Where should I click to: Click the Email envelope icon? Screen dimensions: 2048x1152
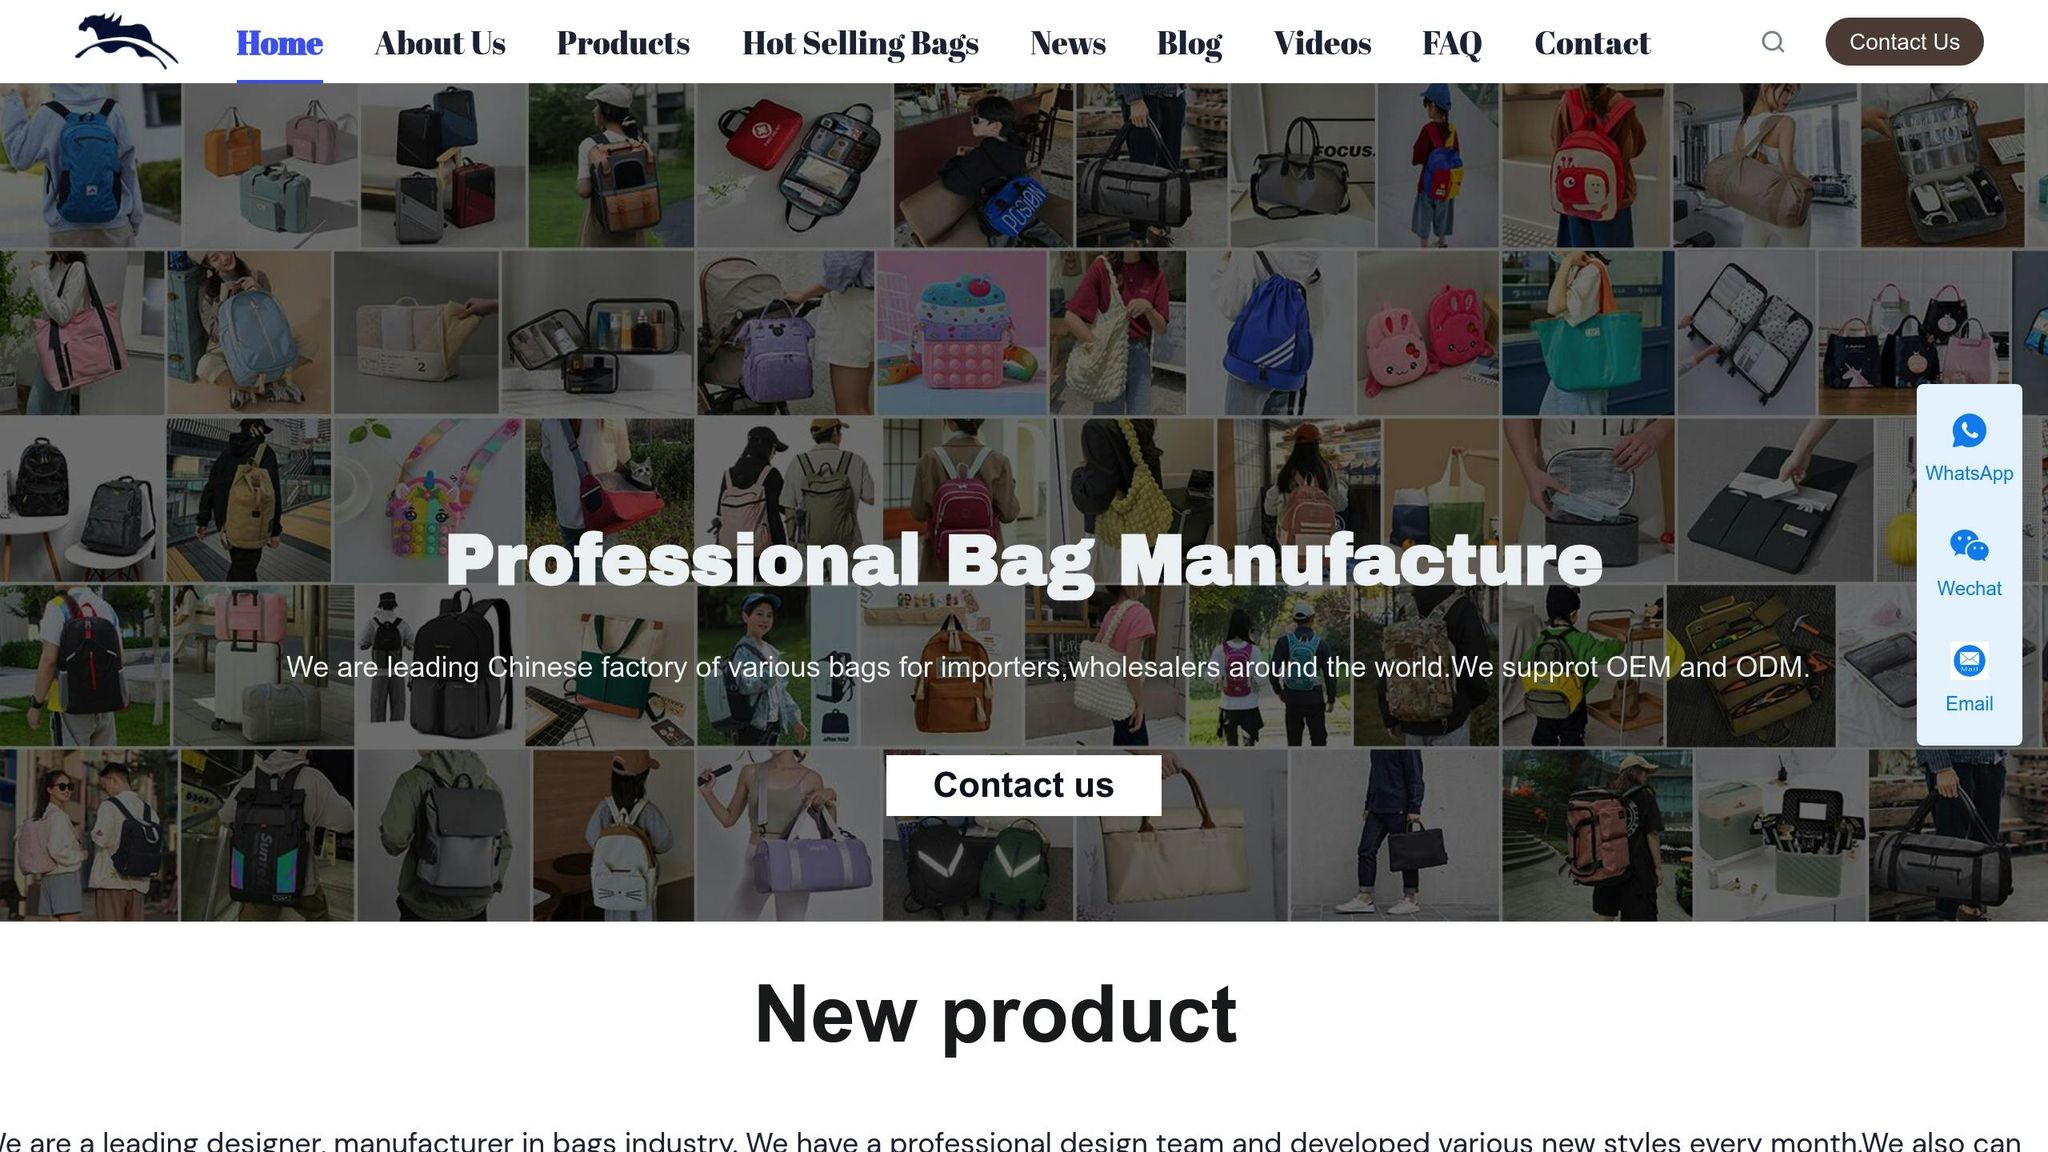(x=1969, y=661)
